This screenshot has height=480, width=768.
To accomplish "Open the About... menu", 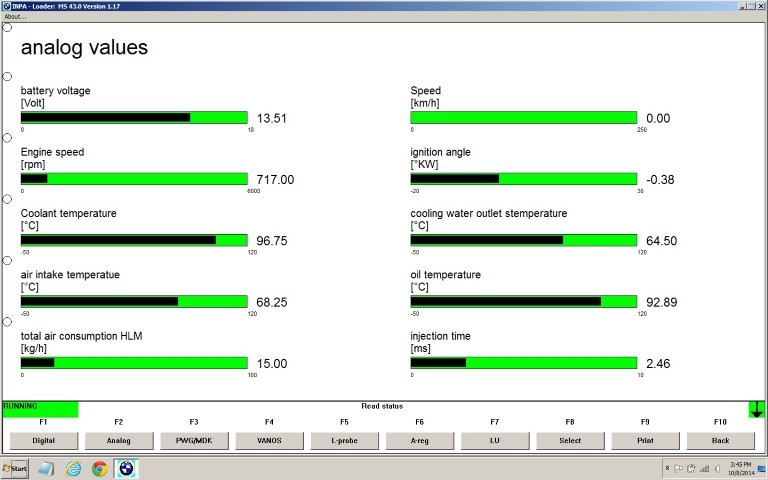I will 15,16.
